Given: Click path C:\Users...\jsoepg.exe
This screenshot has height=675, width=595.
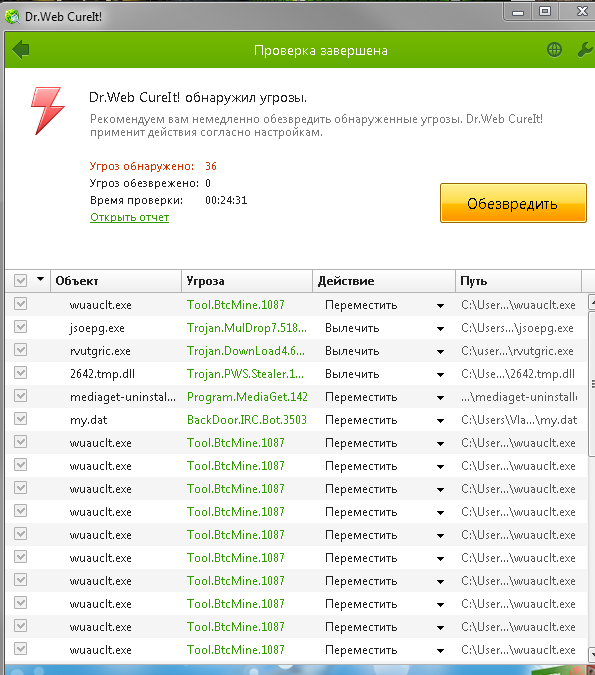Looking at the screenshot, I should pos(517,328).
